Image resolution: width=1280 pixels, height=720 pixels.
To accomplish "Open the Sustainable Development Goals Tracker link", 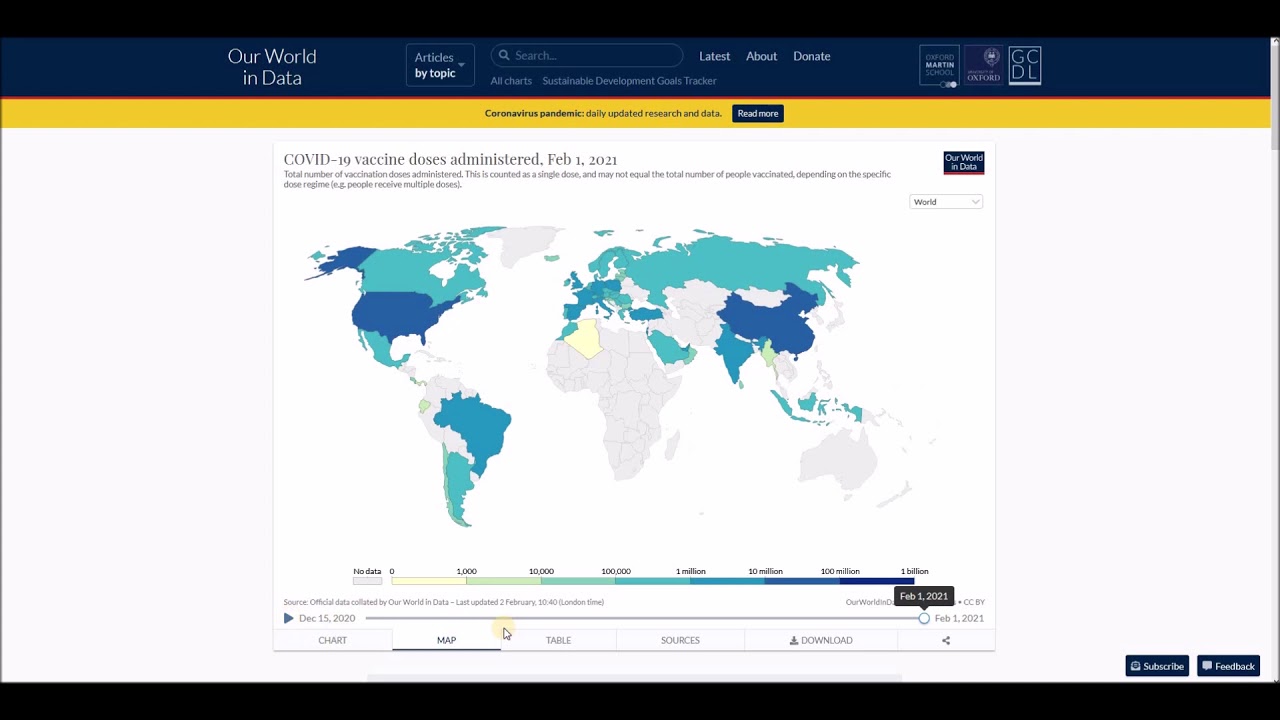I will click(x=629, y=81).
